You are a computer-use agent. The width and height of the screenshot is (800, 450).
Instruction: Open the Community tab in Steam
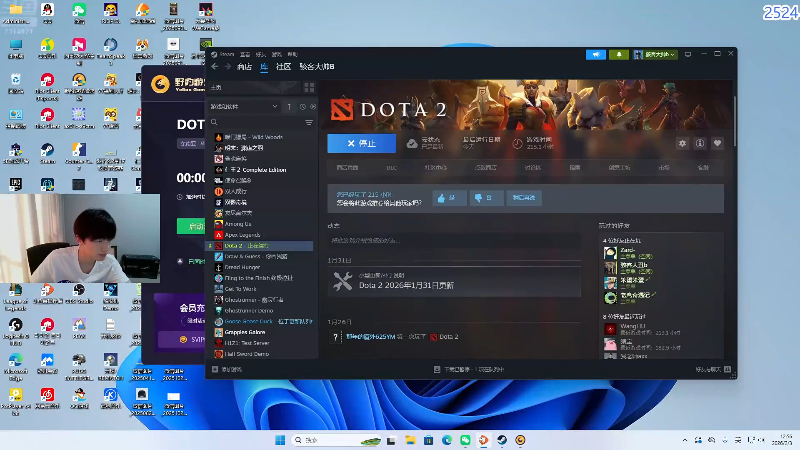click(x=283, y=67)
